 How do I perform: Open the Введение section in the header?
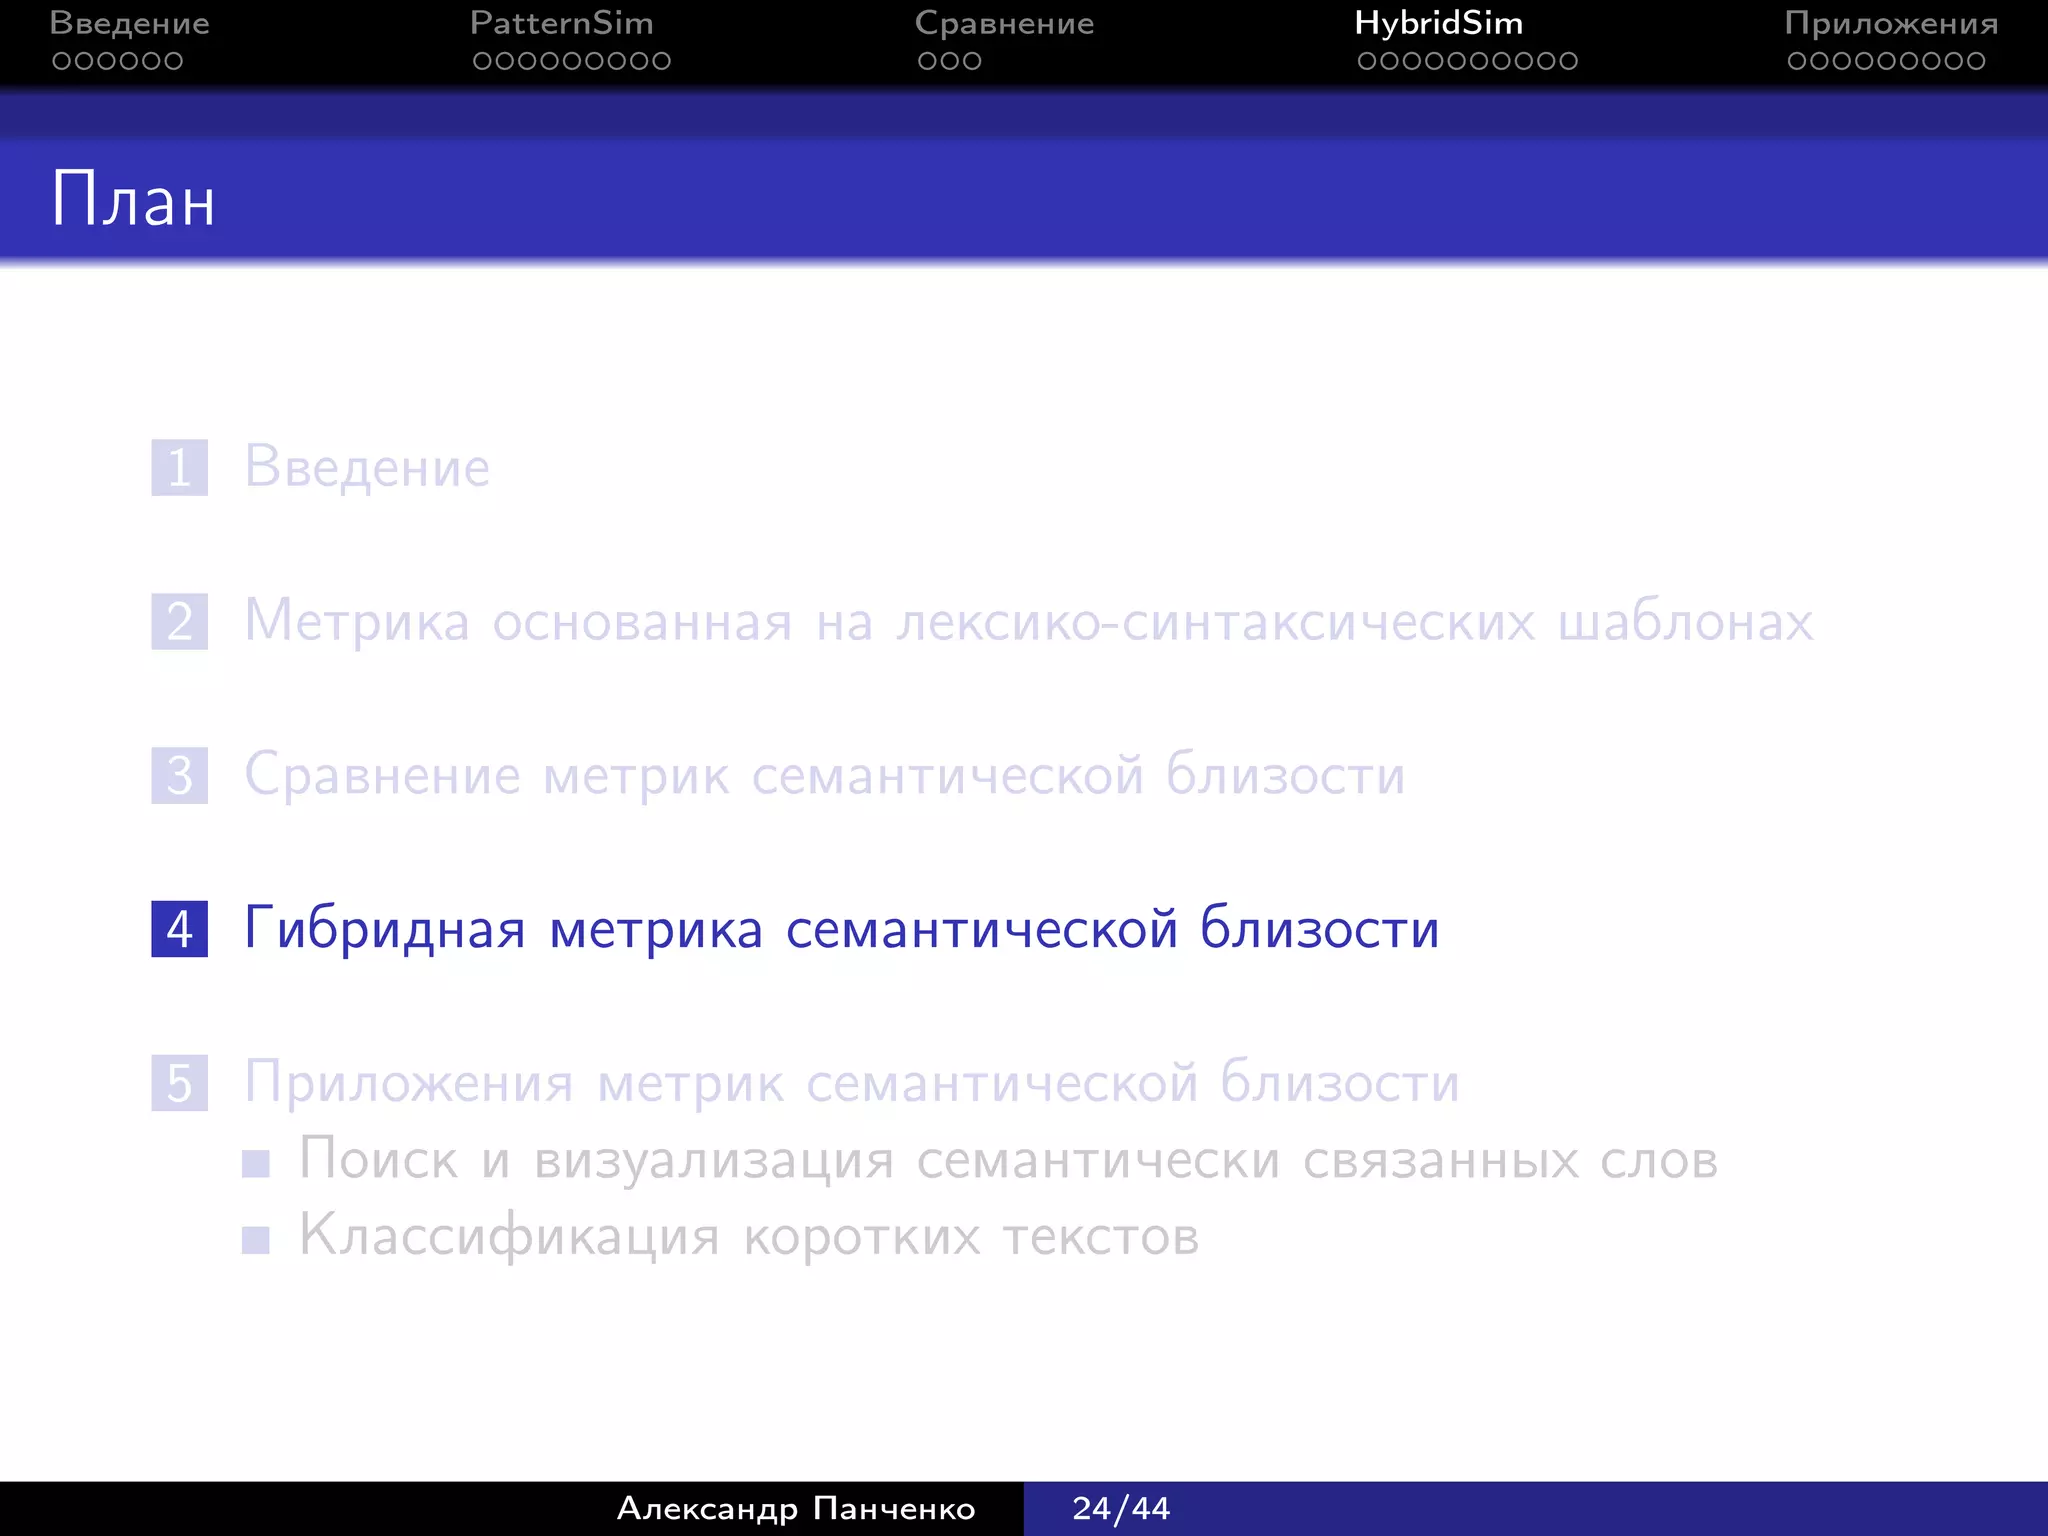click(x=130, y=23)
